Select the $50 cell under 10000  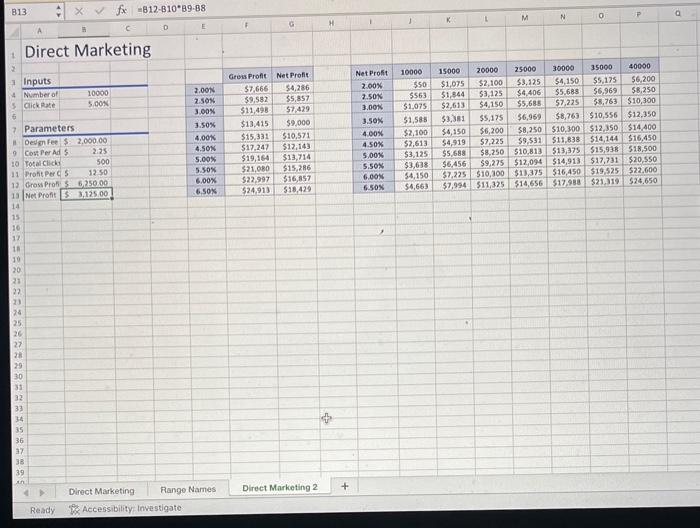(411, 84)
